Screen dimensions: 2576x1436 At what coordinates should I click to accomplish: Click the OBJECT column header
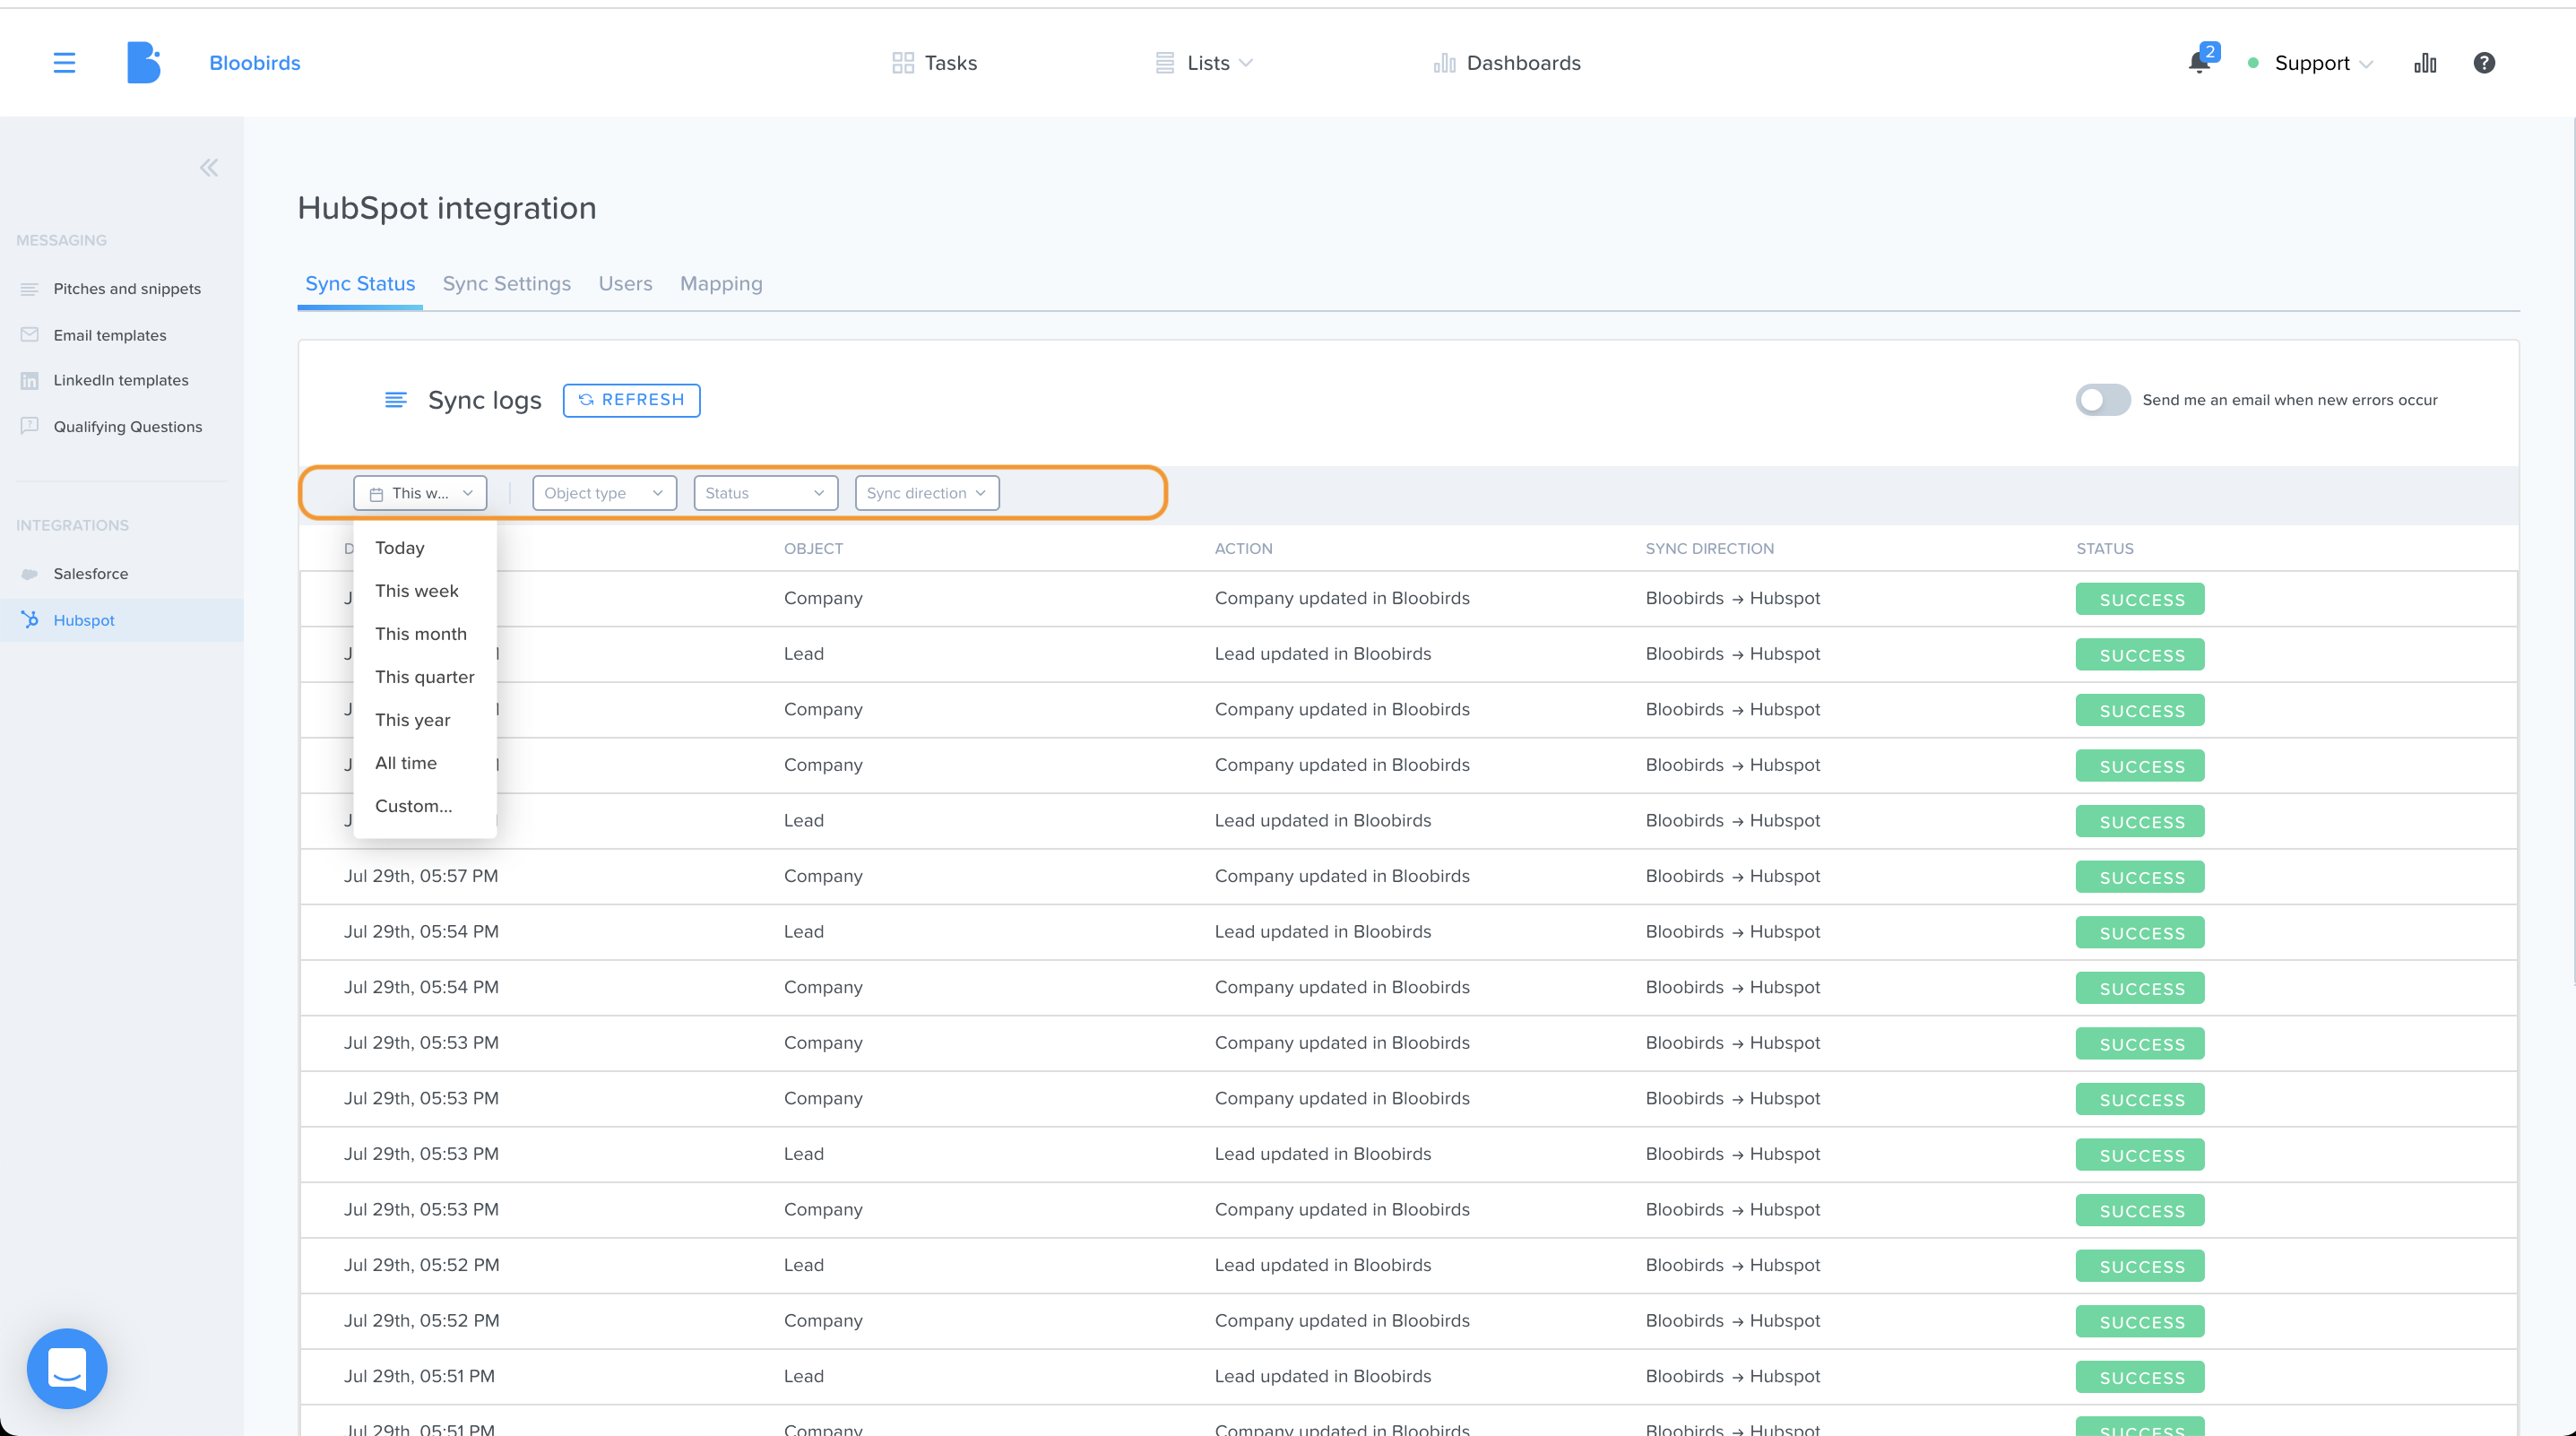[813, 548]
